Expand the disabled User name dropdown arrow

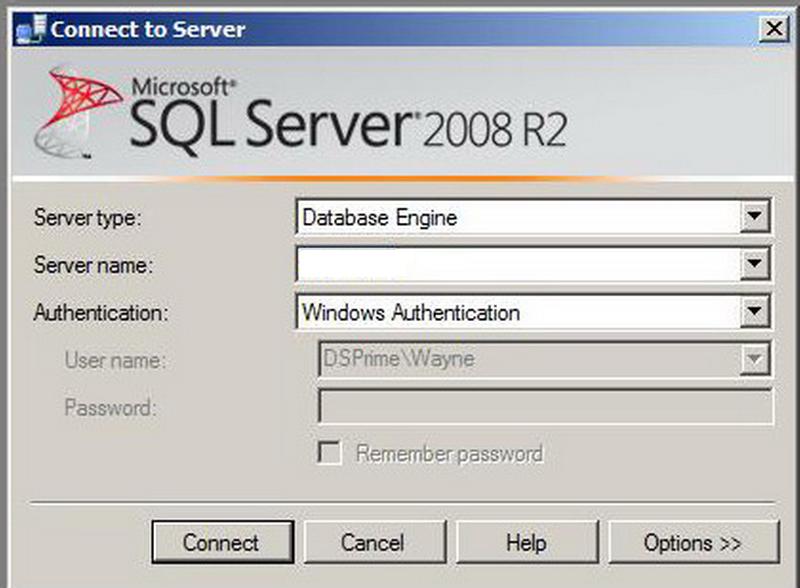[755, 359]
